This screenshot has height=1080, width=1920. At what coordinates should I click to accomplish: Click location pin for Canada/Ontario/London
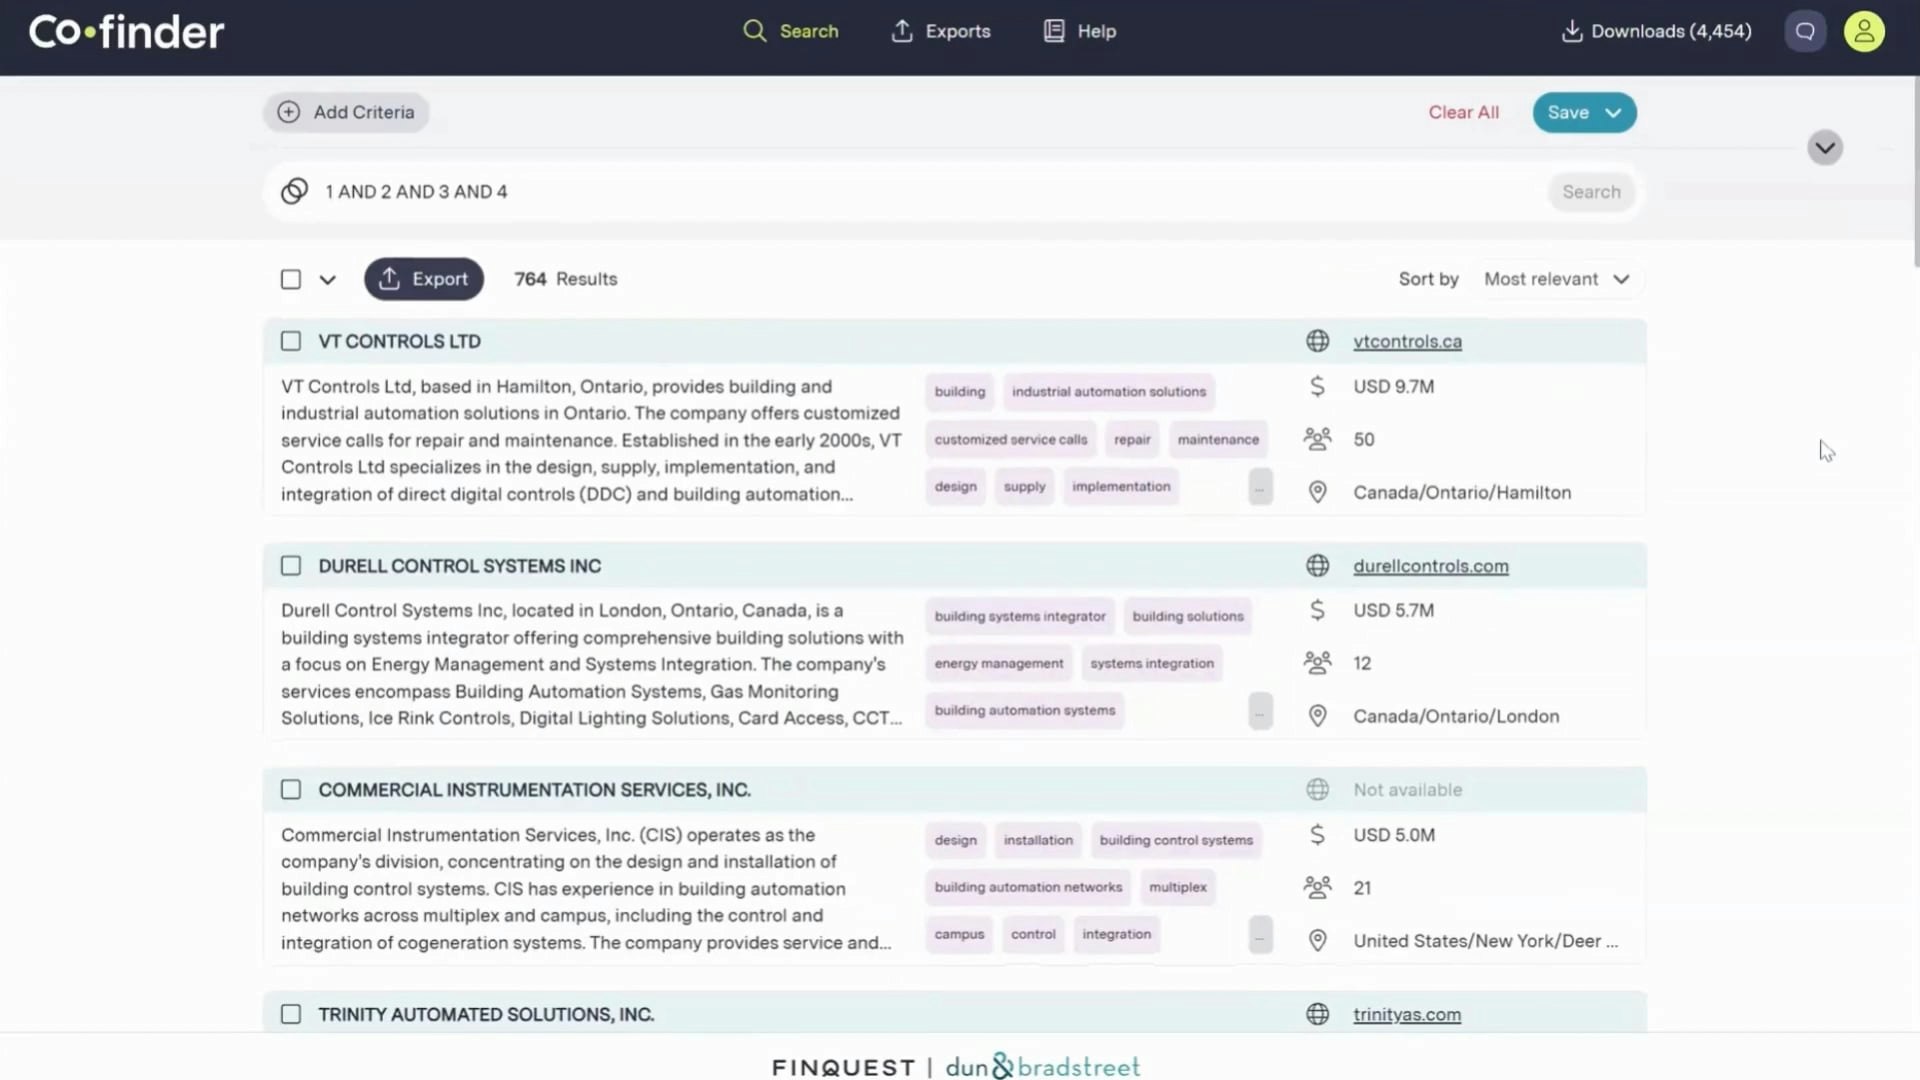tap(1318, 716)
